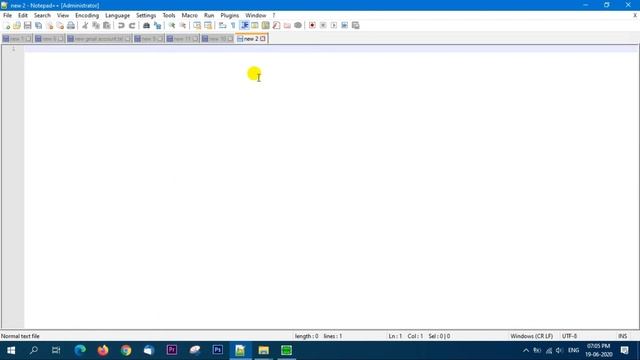The height and width of the screenshot is (360, 640).
Task: Launch Firefox from the taskbar
Action: pyautogui.click(x=103, y=350)
